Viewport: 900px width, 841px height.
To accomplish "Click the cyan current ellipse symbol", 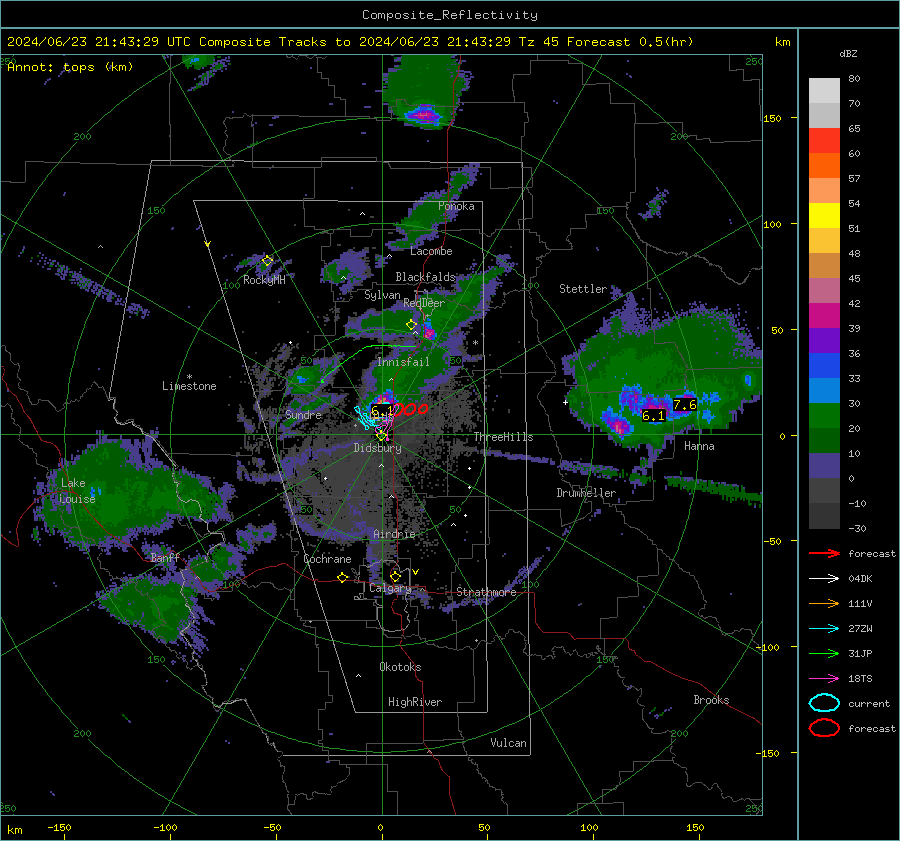I will point(824,703).
